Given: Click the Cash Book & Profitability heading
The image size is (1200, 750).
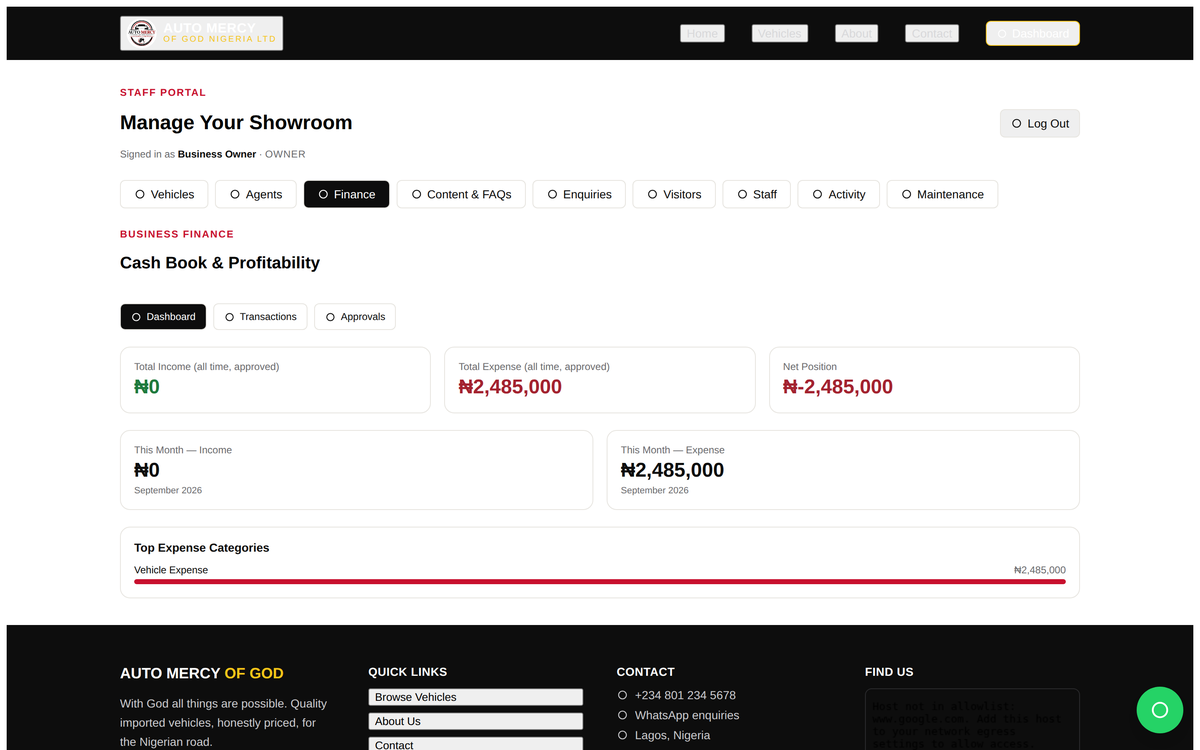Looking at the screenshot, I should pos(220,263).
